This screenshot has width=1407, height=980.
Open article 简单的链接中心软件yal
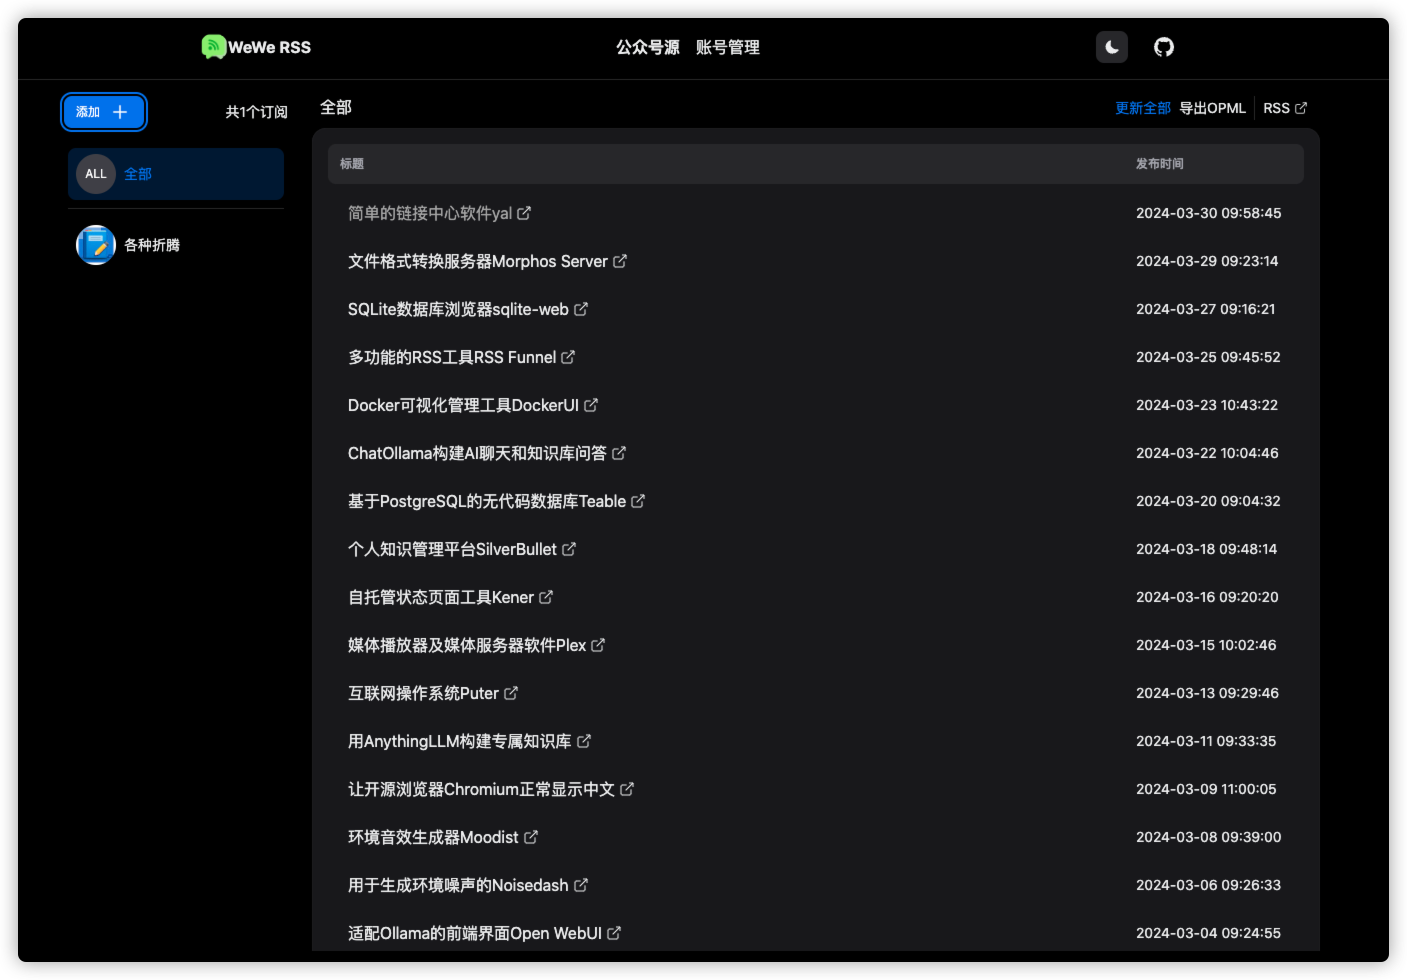[x=430, y=213]
